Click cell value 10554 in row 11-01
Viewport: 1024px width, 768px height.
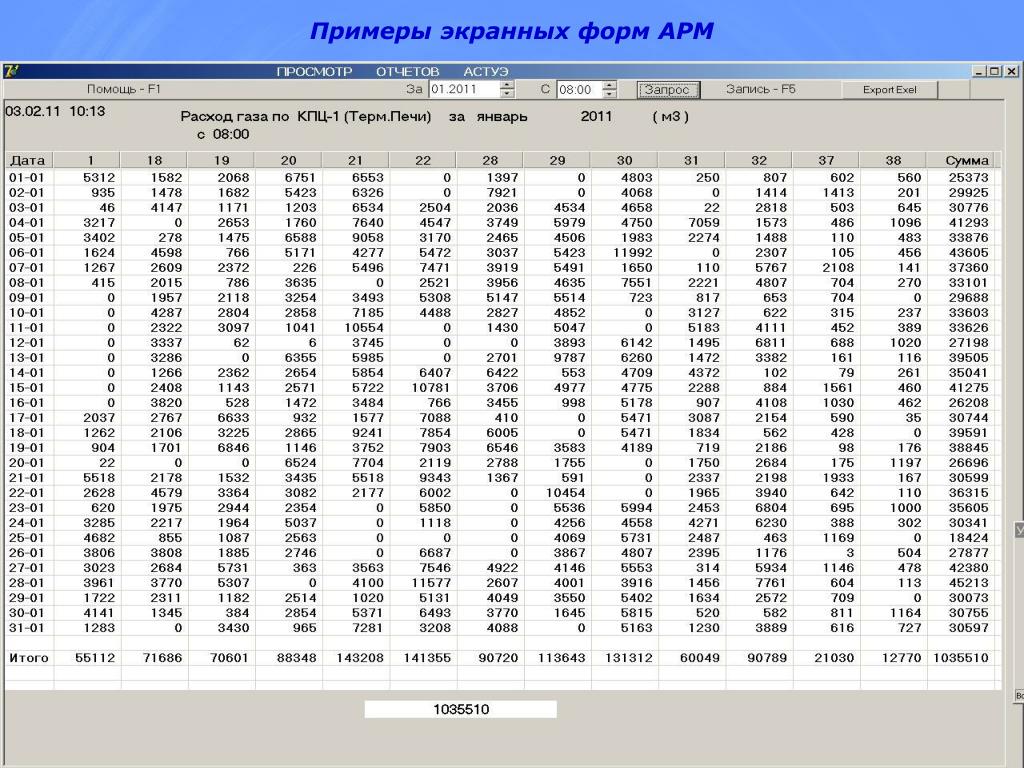[364, 328]
